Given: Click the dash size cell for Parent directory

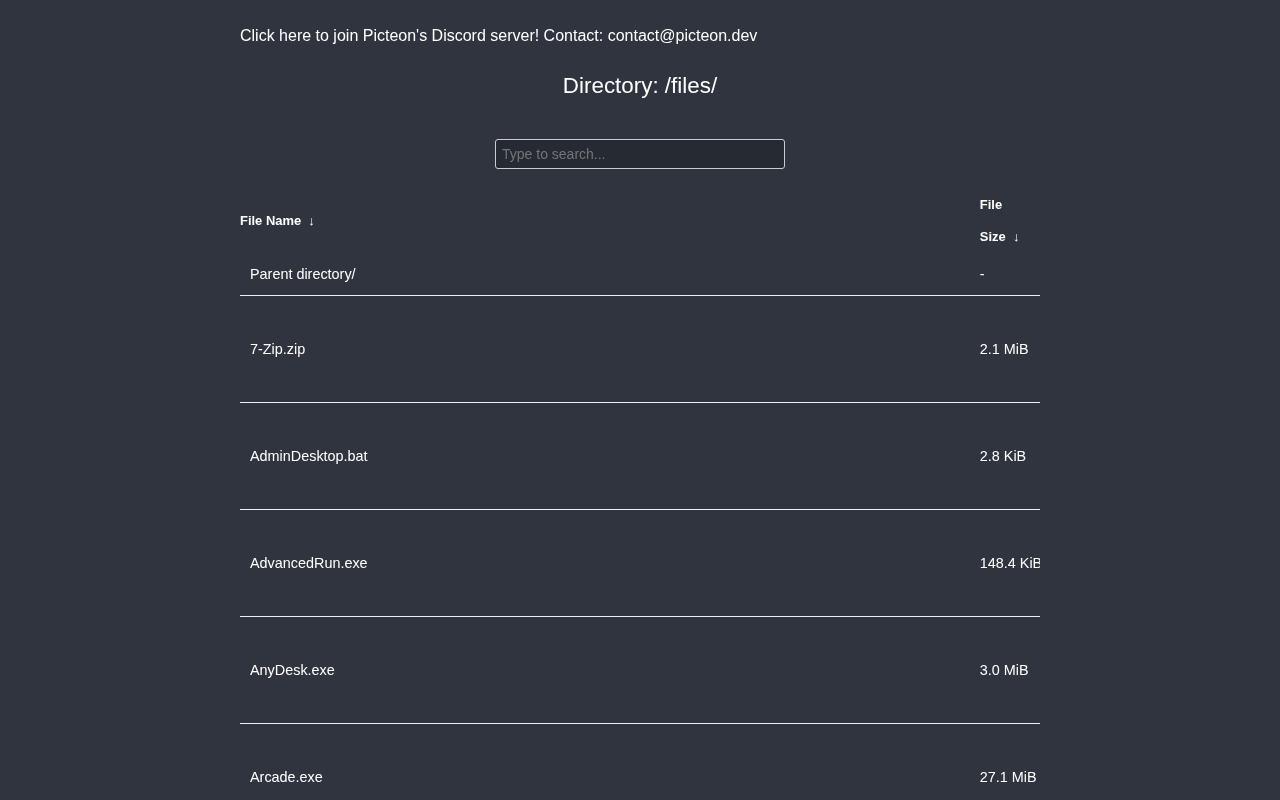Looking at the screenshot, I should [x=982, y=274].
